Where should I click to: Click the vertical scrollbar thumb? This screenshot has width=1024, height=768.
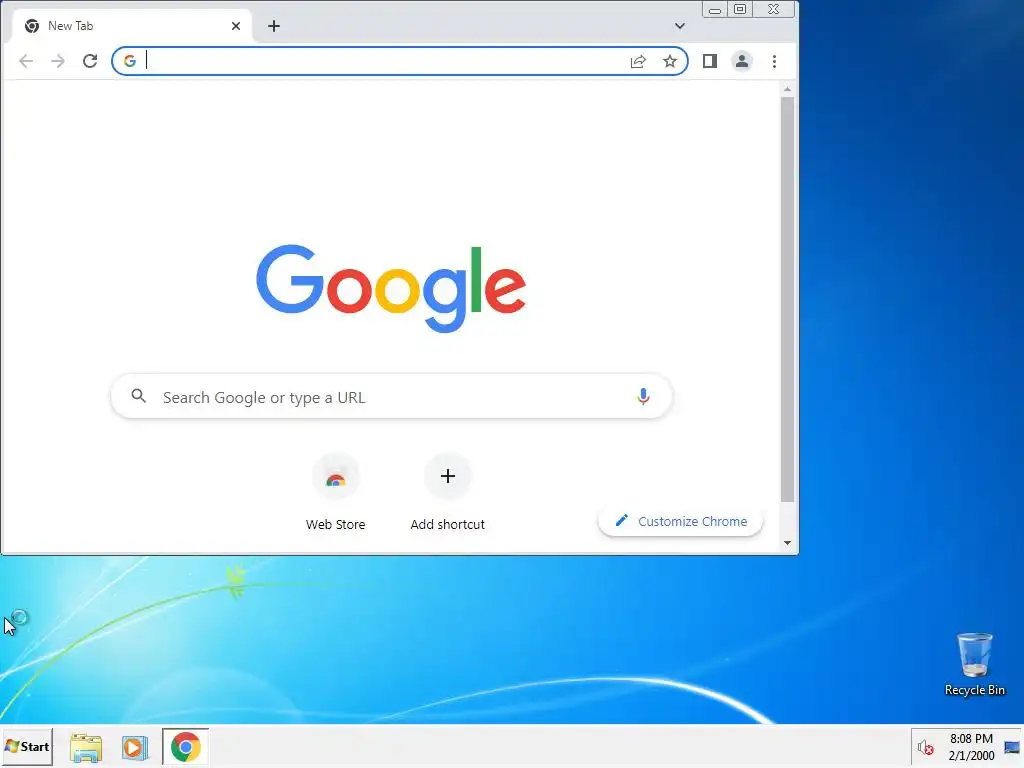click(788, 300)
